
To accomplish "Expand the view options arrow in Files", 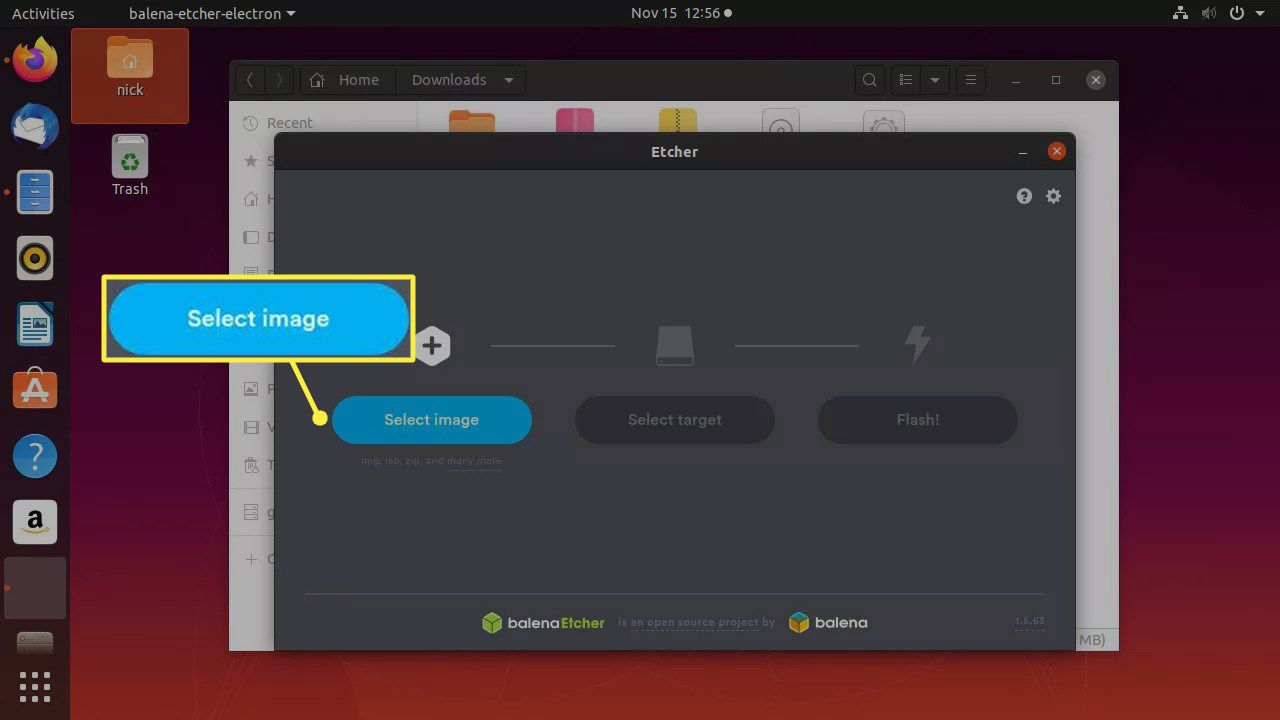I will 935,80.
